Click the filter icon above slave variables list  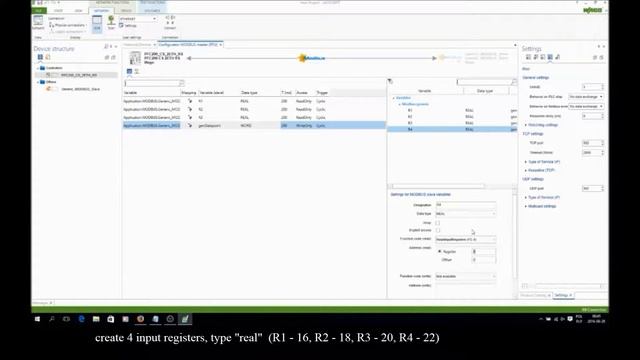(x=390, y=81)
